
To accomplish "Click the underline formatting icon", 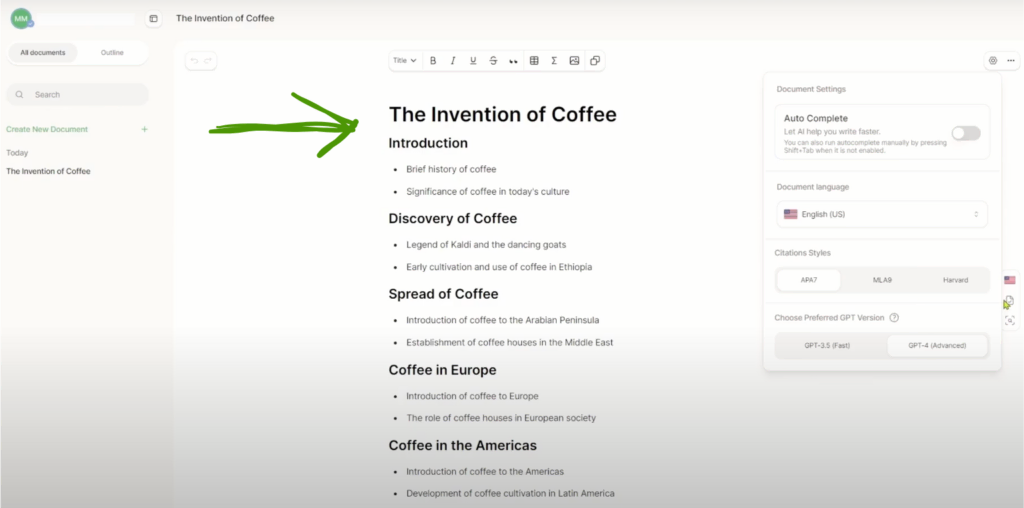I will pyautogui.click(x=473, y=61).
